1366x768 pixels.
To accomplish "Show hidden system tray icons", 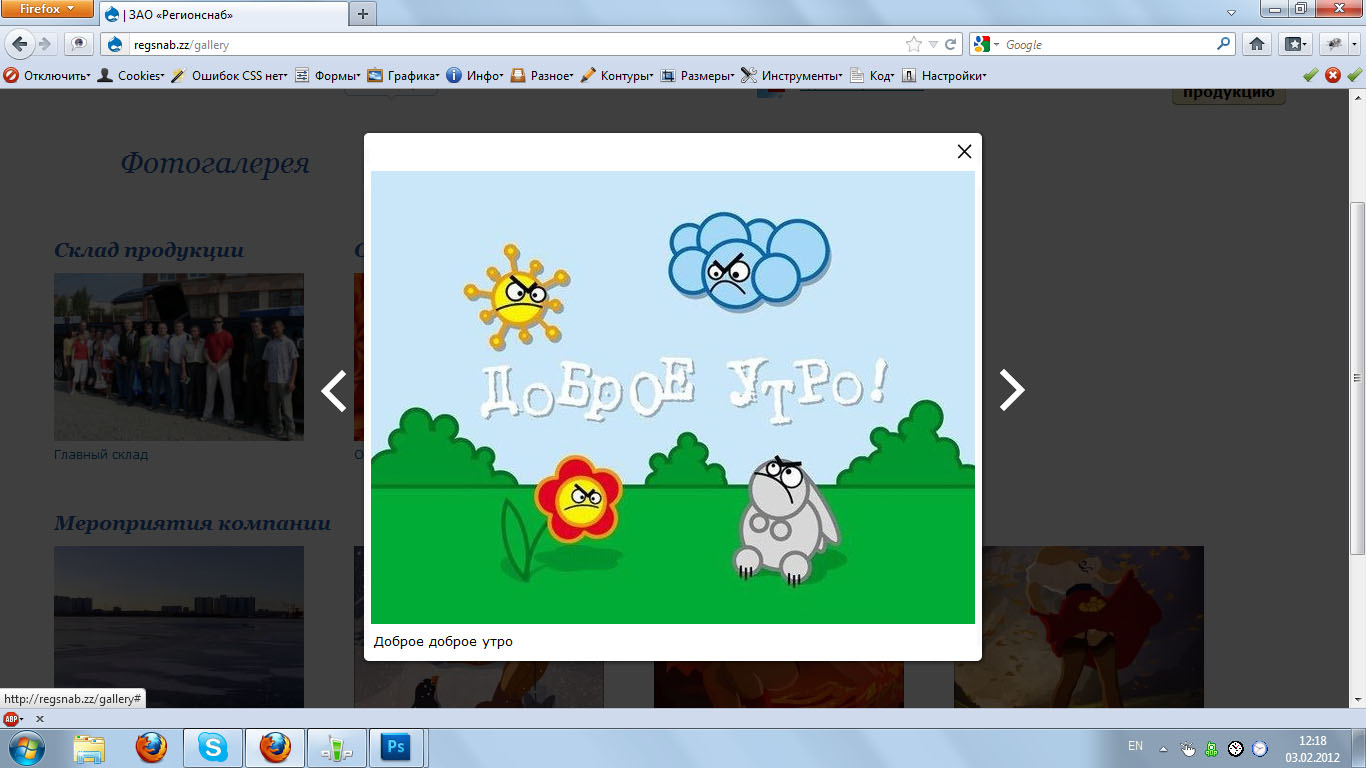I will pos(1164,747).
